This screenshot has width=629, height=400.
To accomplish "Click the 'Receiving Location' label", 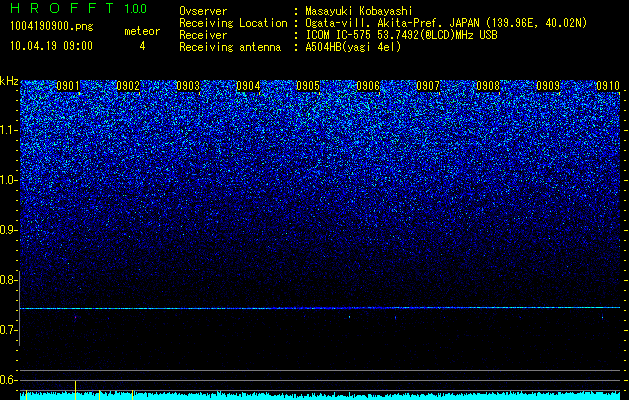I will point(233,23).
